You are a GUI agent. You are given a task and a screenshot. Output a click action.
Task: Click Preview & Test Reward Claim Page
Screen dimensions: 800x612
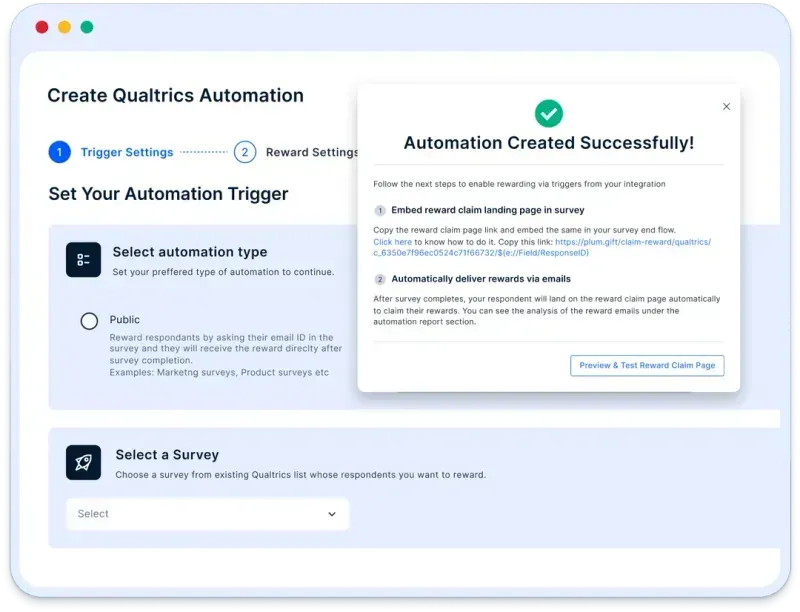pos(647,366)
